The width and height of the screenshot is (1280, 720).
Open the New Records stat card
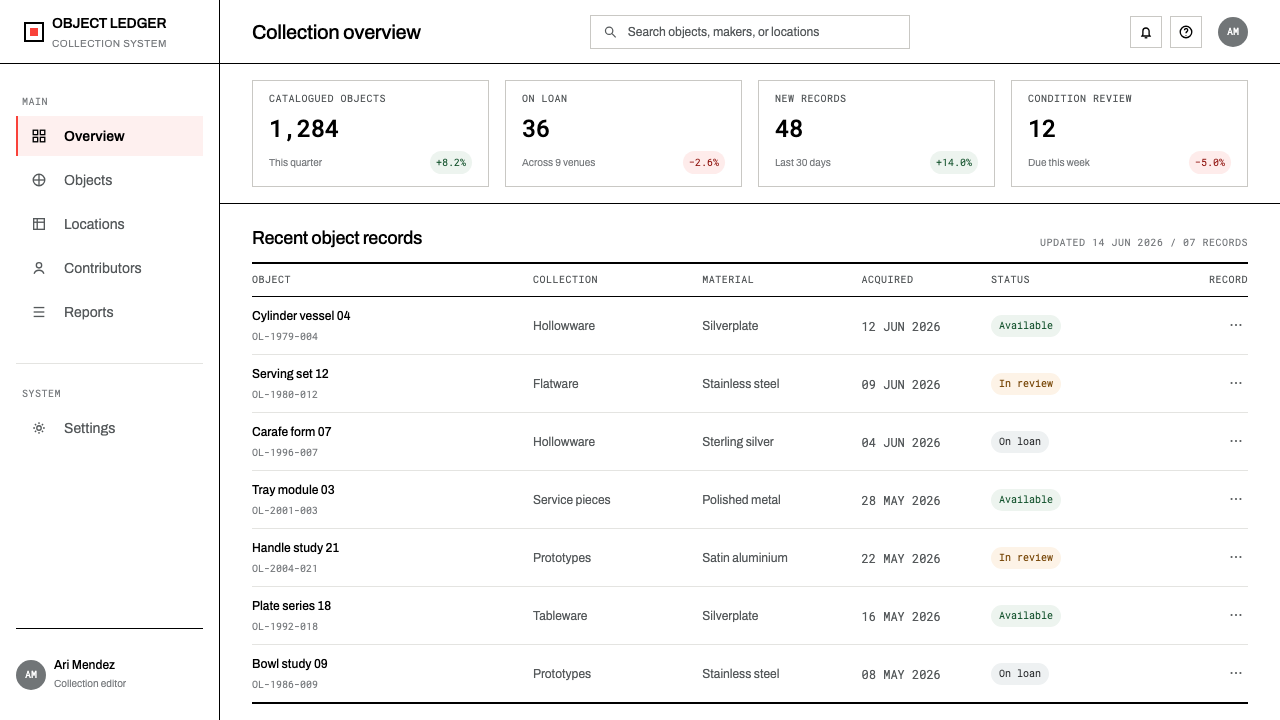tap(876, 133)
